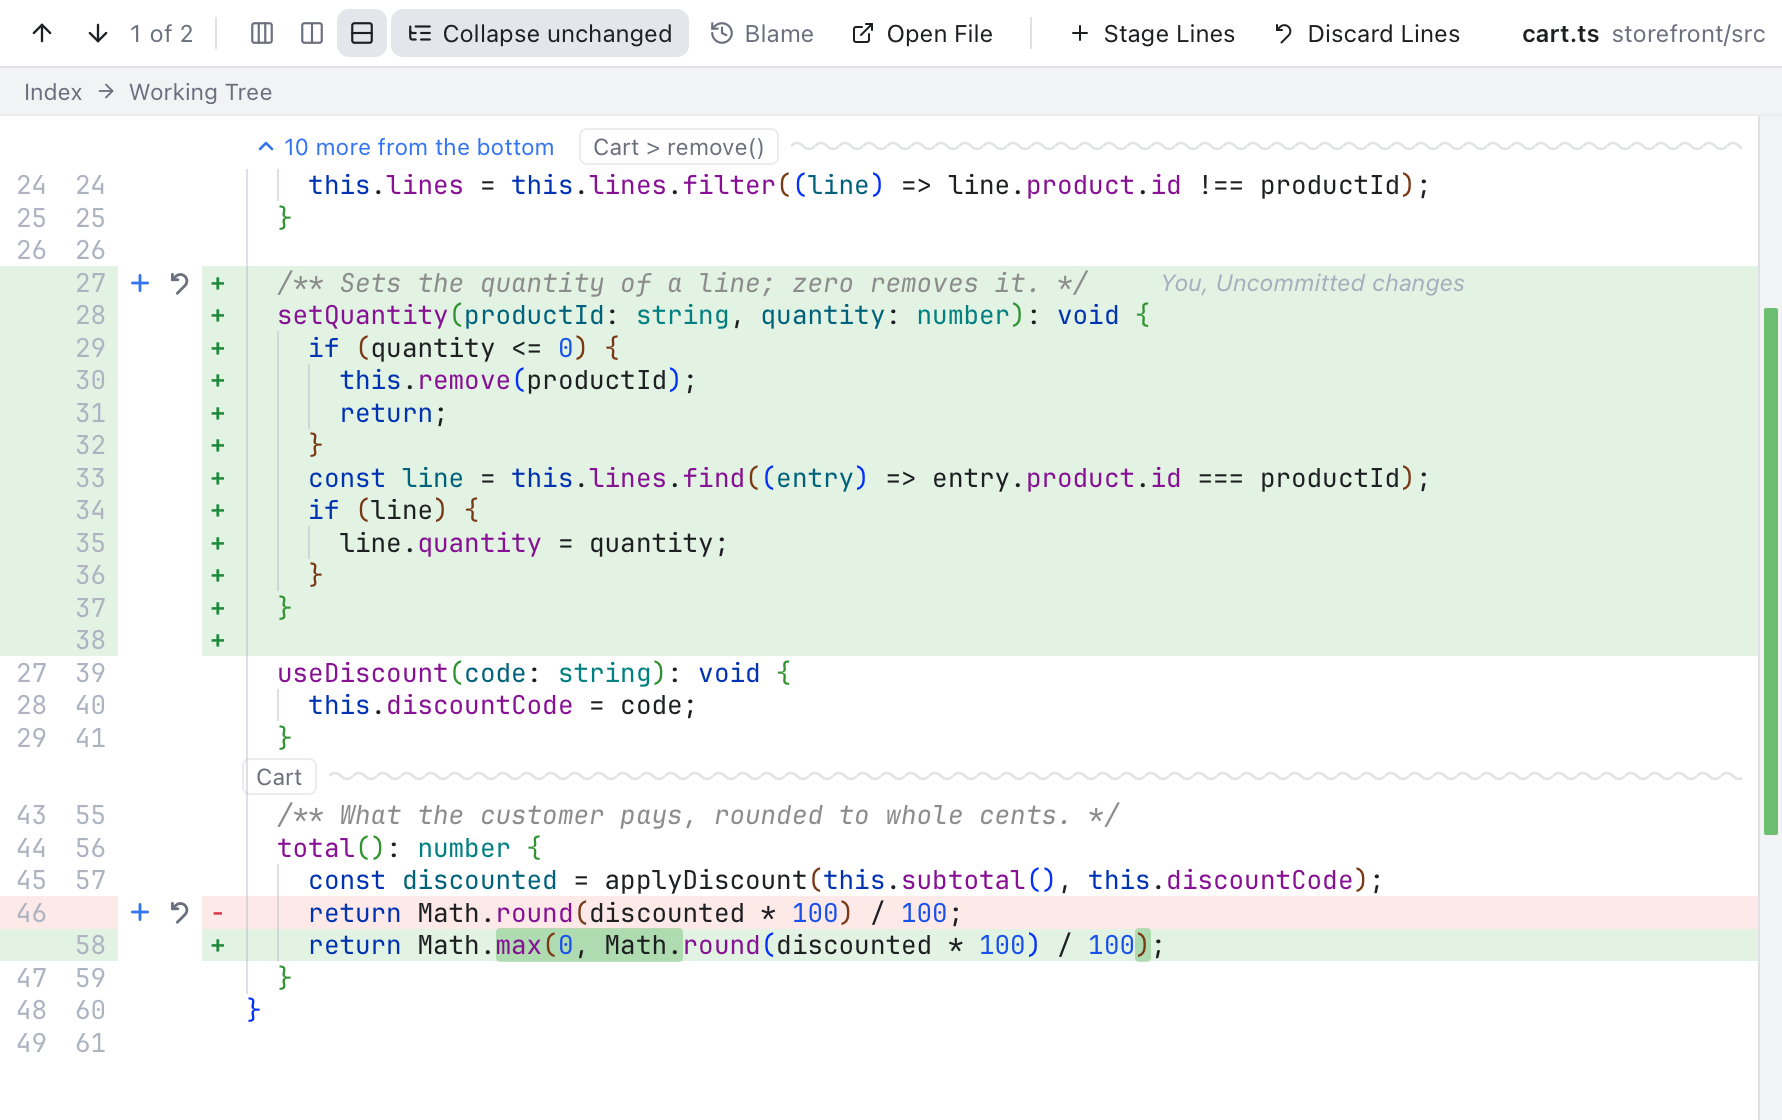Click the setQuantity method name
Image resolution: width=1782 pixels, height=1120 pixels.
363,315
